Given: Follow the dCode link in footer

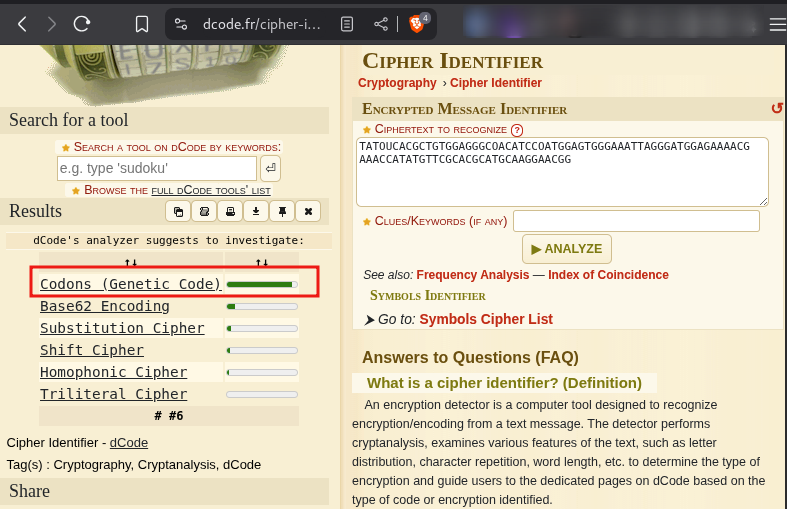Looking at the screenshot, I should click(x=129, y=443).
